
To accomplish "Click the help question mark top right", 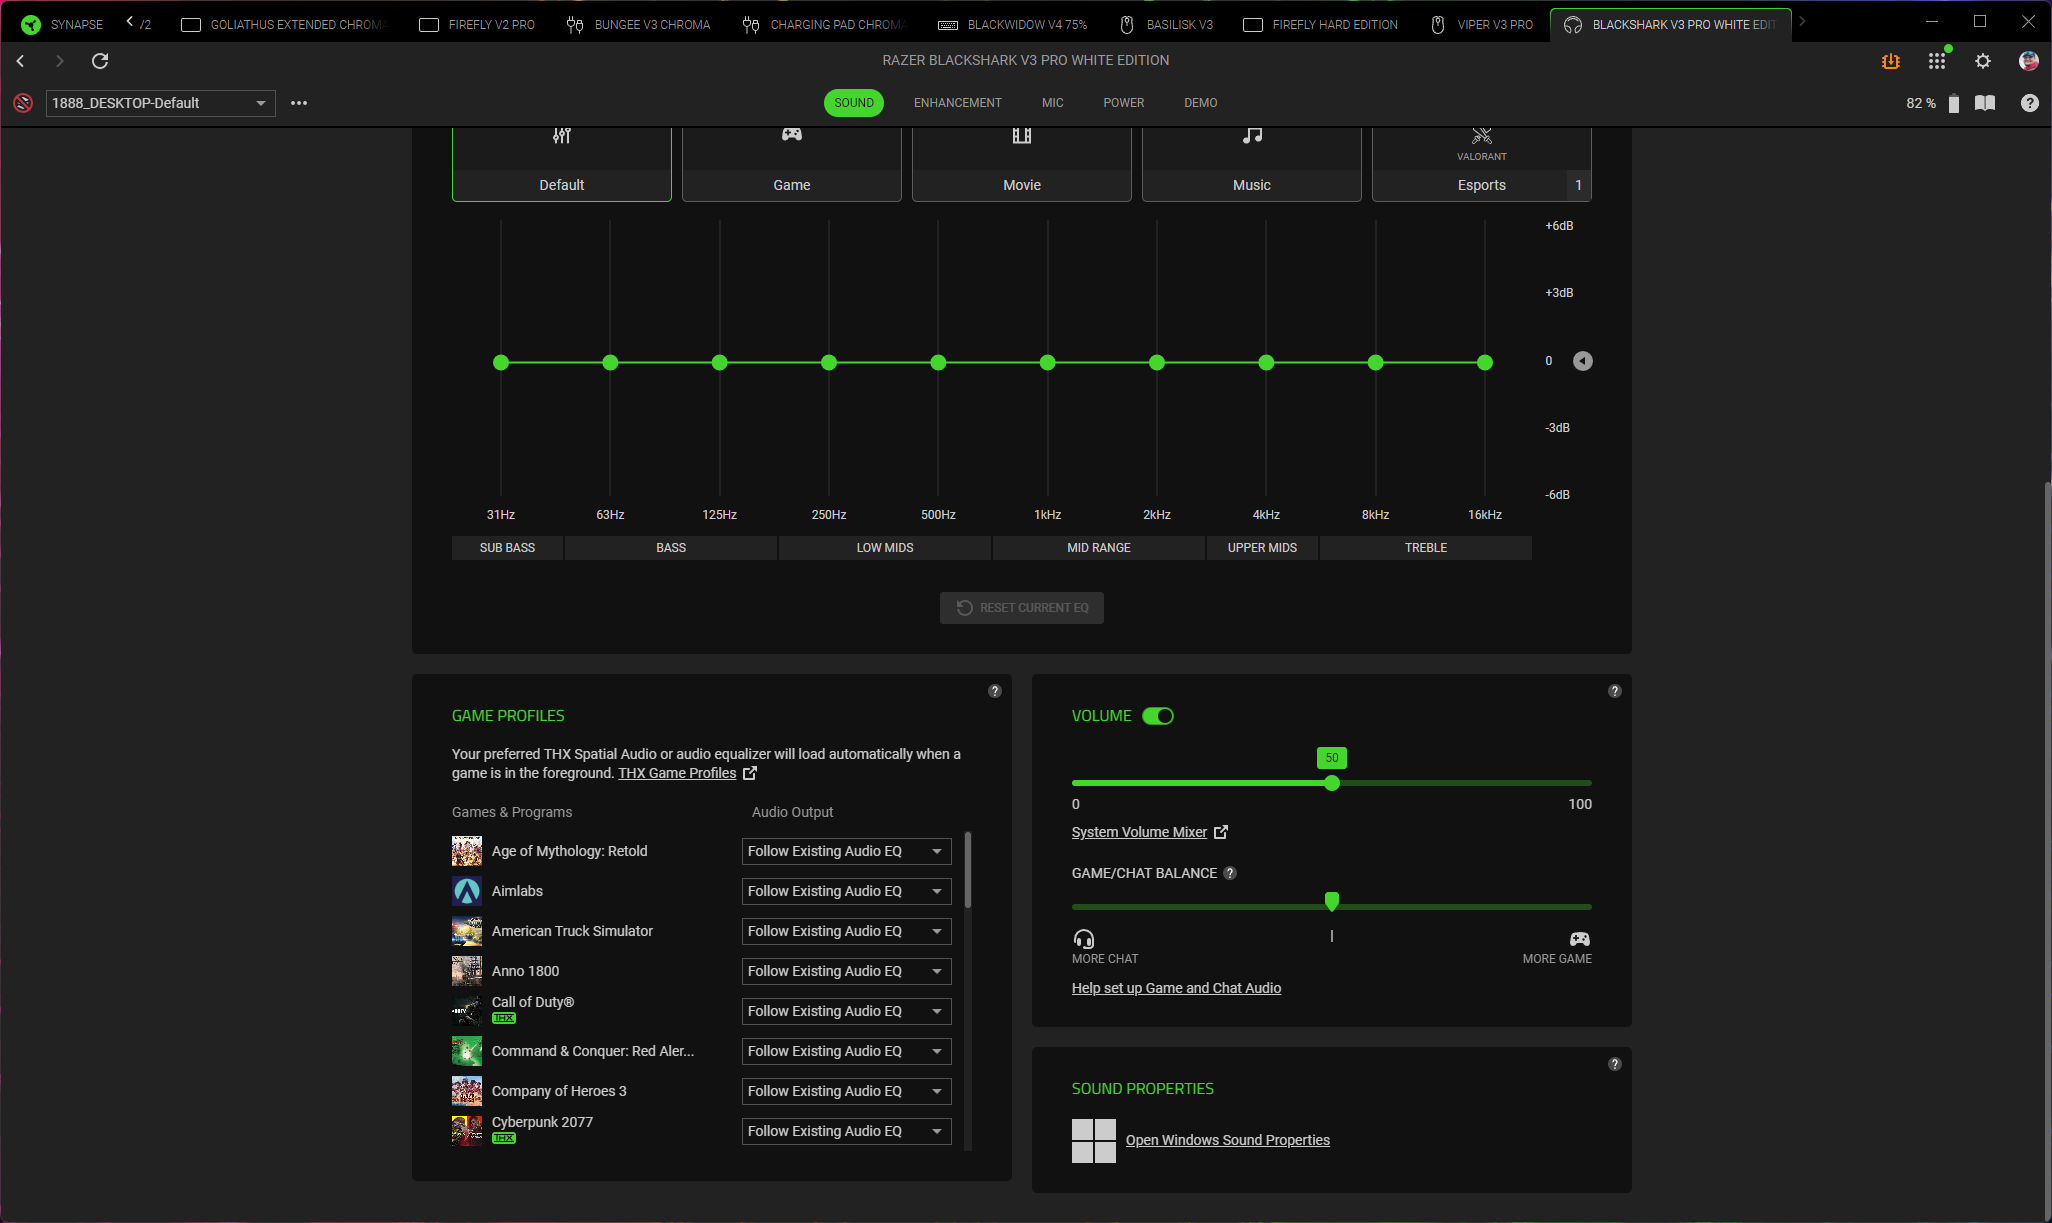I will [2029, 103].
